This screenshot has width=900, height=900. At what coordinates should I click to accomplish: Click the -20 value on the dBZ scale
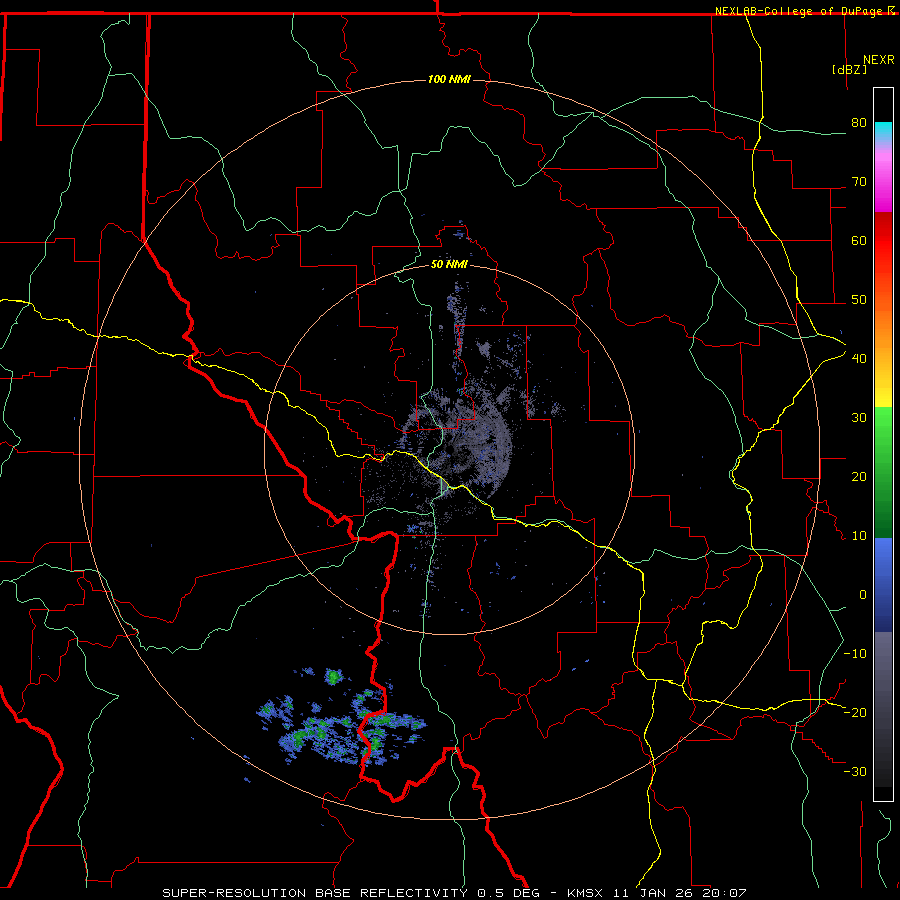tap(855, 712)
